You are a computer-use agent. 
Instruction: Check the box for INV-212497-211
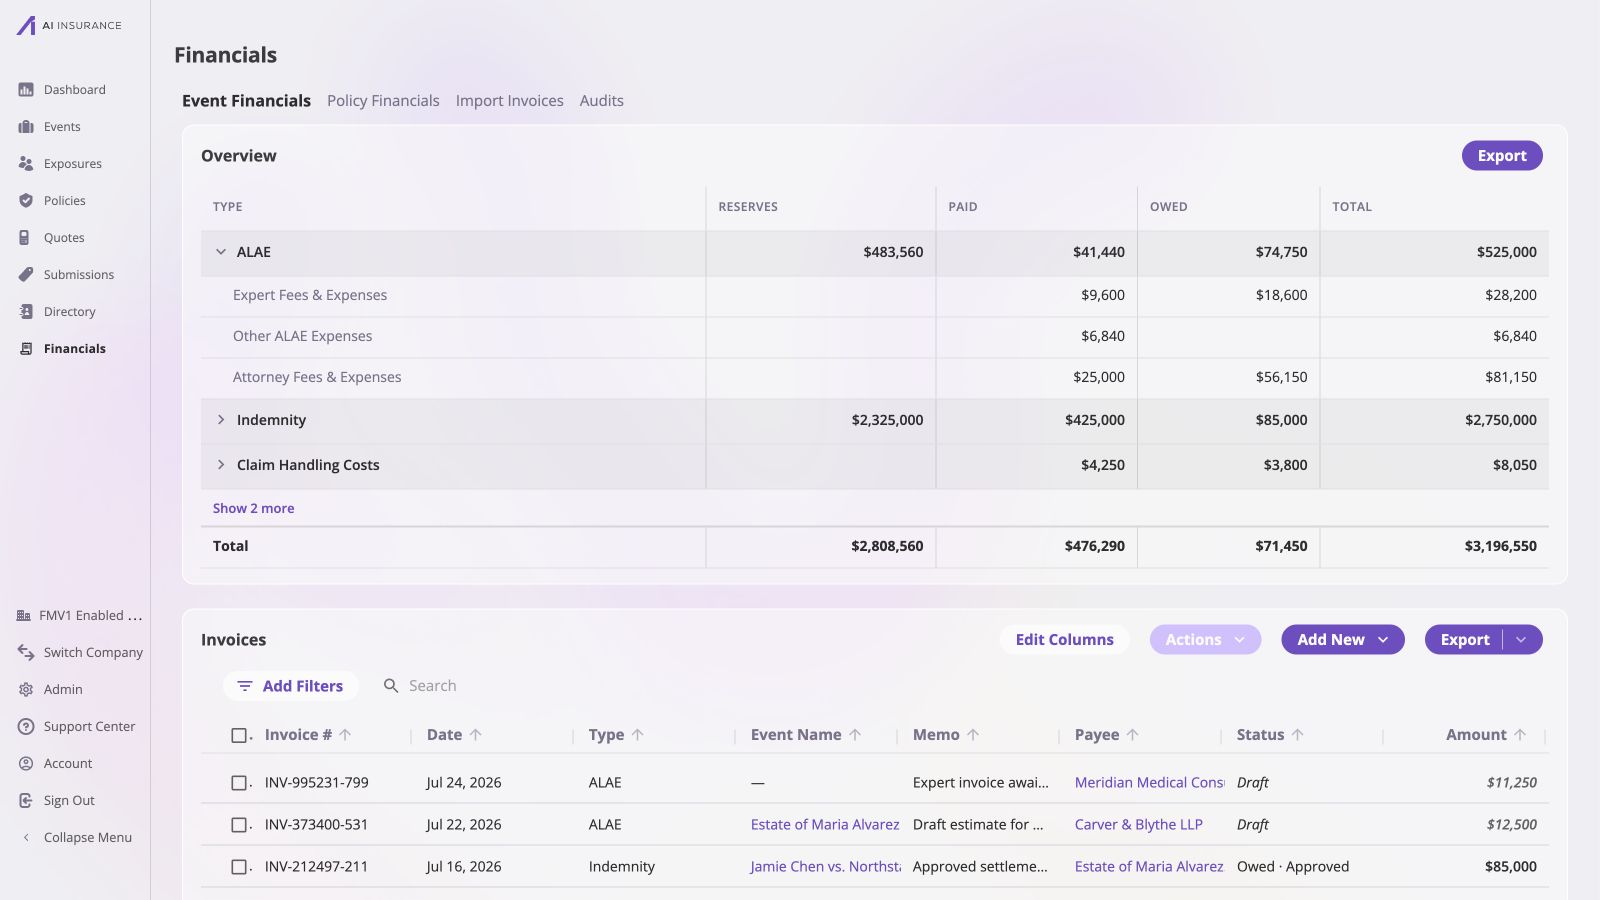(x=239, y=867)
